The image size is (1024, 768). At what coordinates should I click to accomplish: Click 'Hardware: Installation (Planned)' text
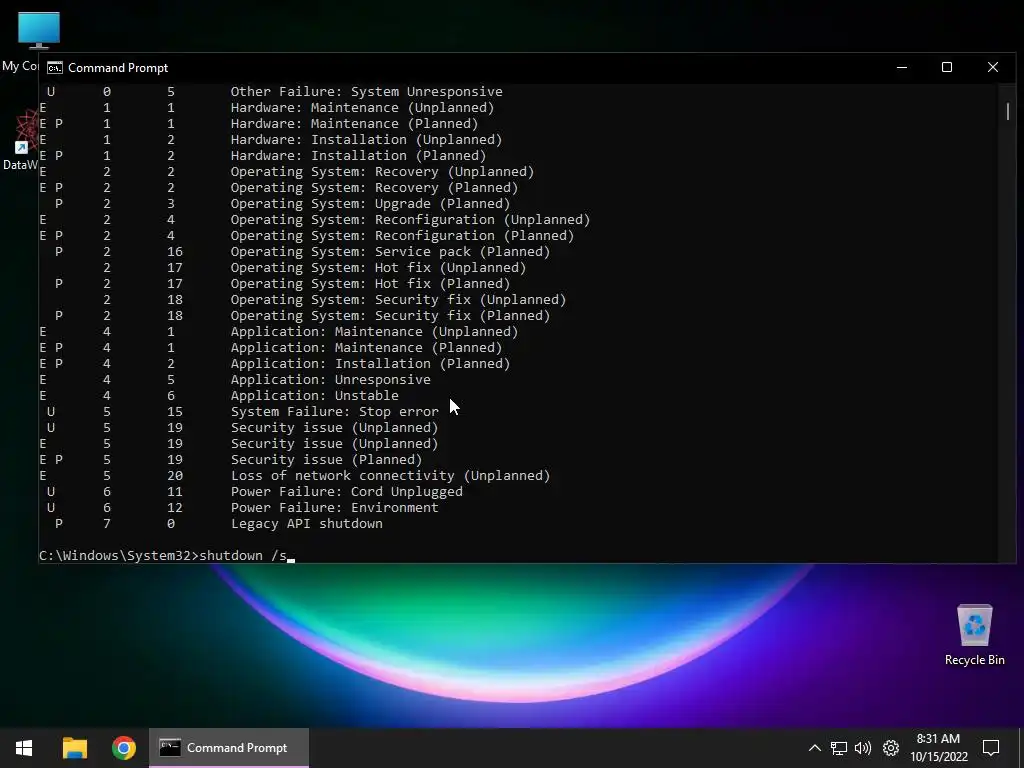(x=359, y=155)
